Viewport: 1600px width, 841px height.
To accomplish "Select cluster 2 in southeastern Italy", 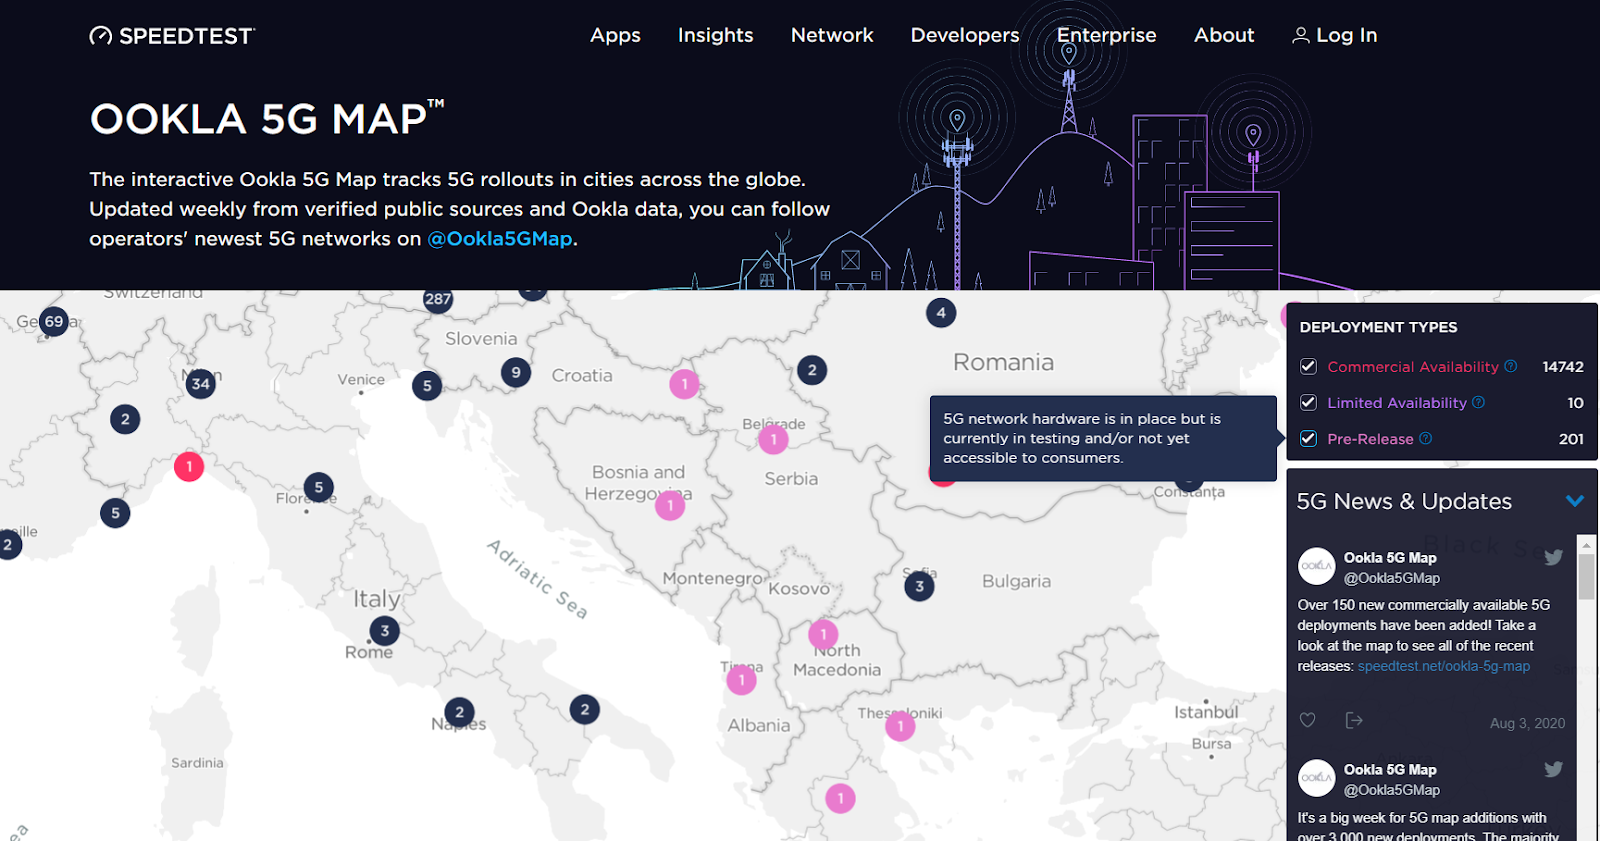I will [x=585, y=710].
